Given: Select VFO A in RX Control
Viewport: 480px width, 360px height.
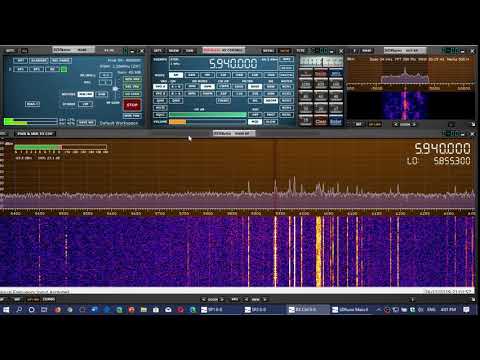Looking at the screenshot, I should (160, 86).
